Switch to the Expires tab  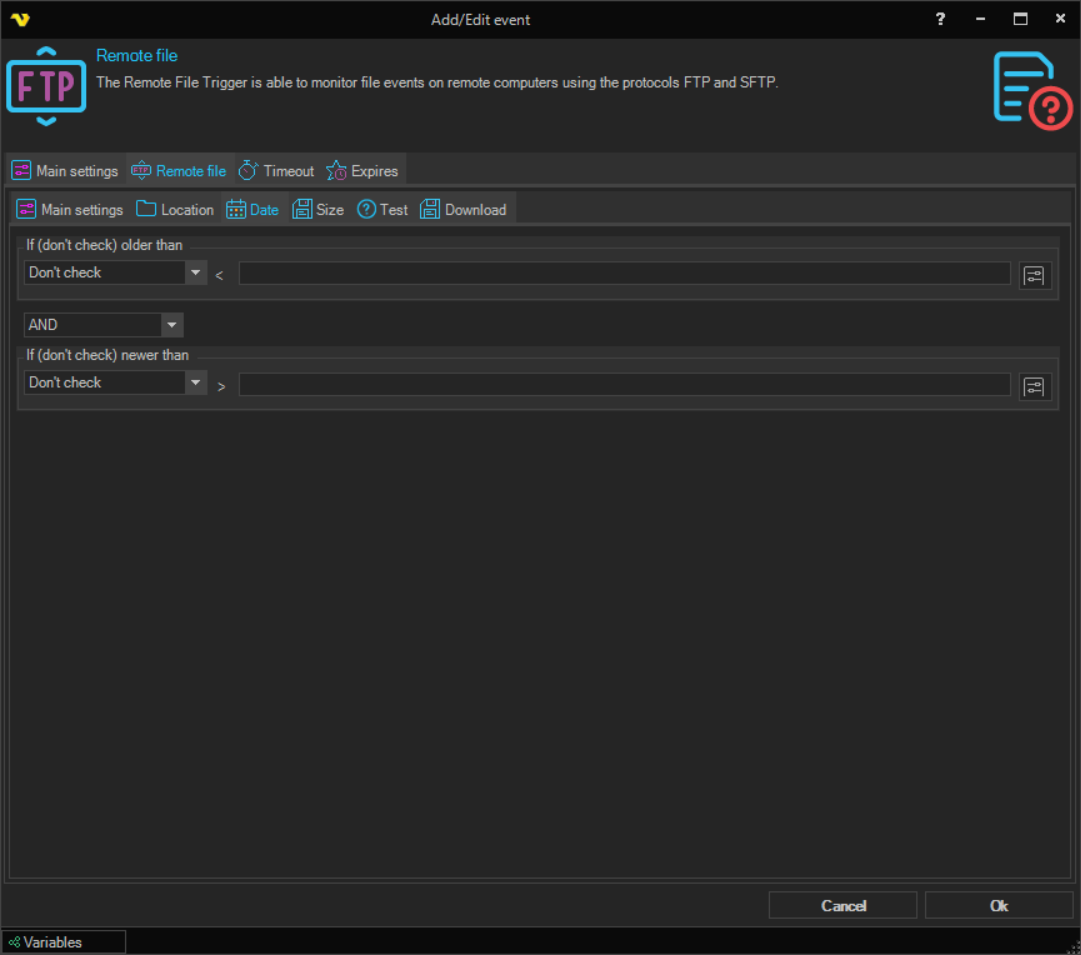(x=363, y=171)
